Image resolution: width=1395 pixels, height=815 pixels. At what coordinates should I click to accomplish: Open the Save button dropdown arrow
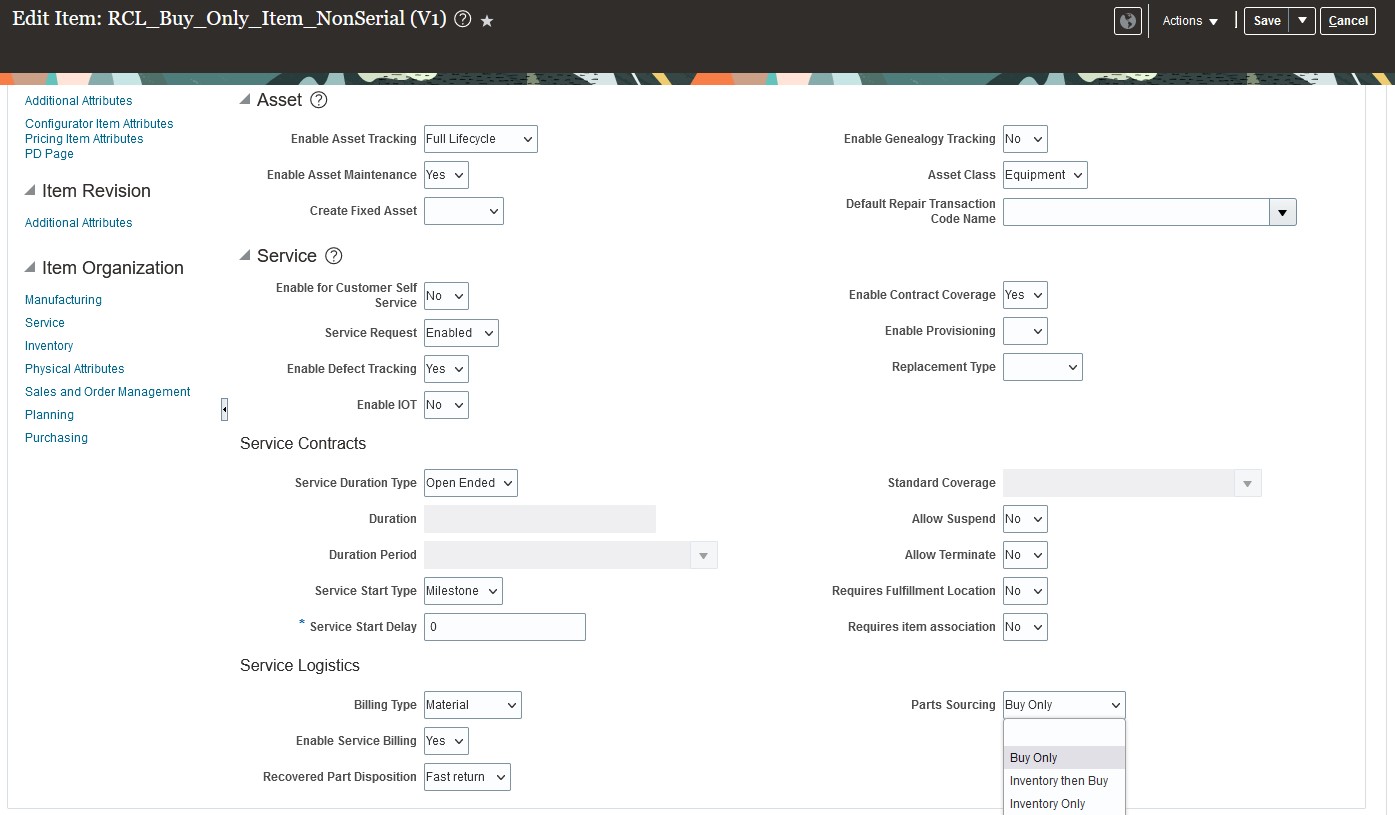pyautogui.click(x=1302, y=21)
